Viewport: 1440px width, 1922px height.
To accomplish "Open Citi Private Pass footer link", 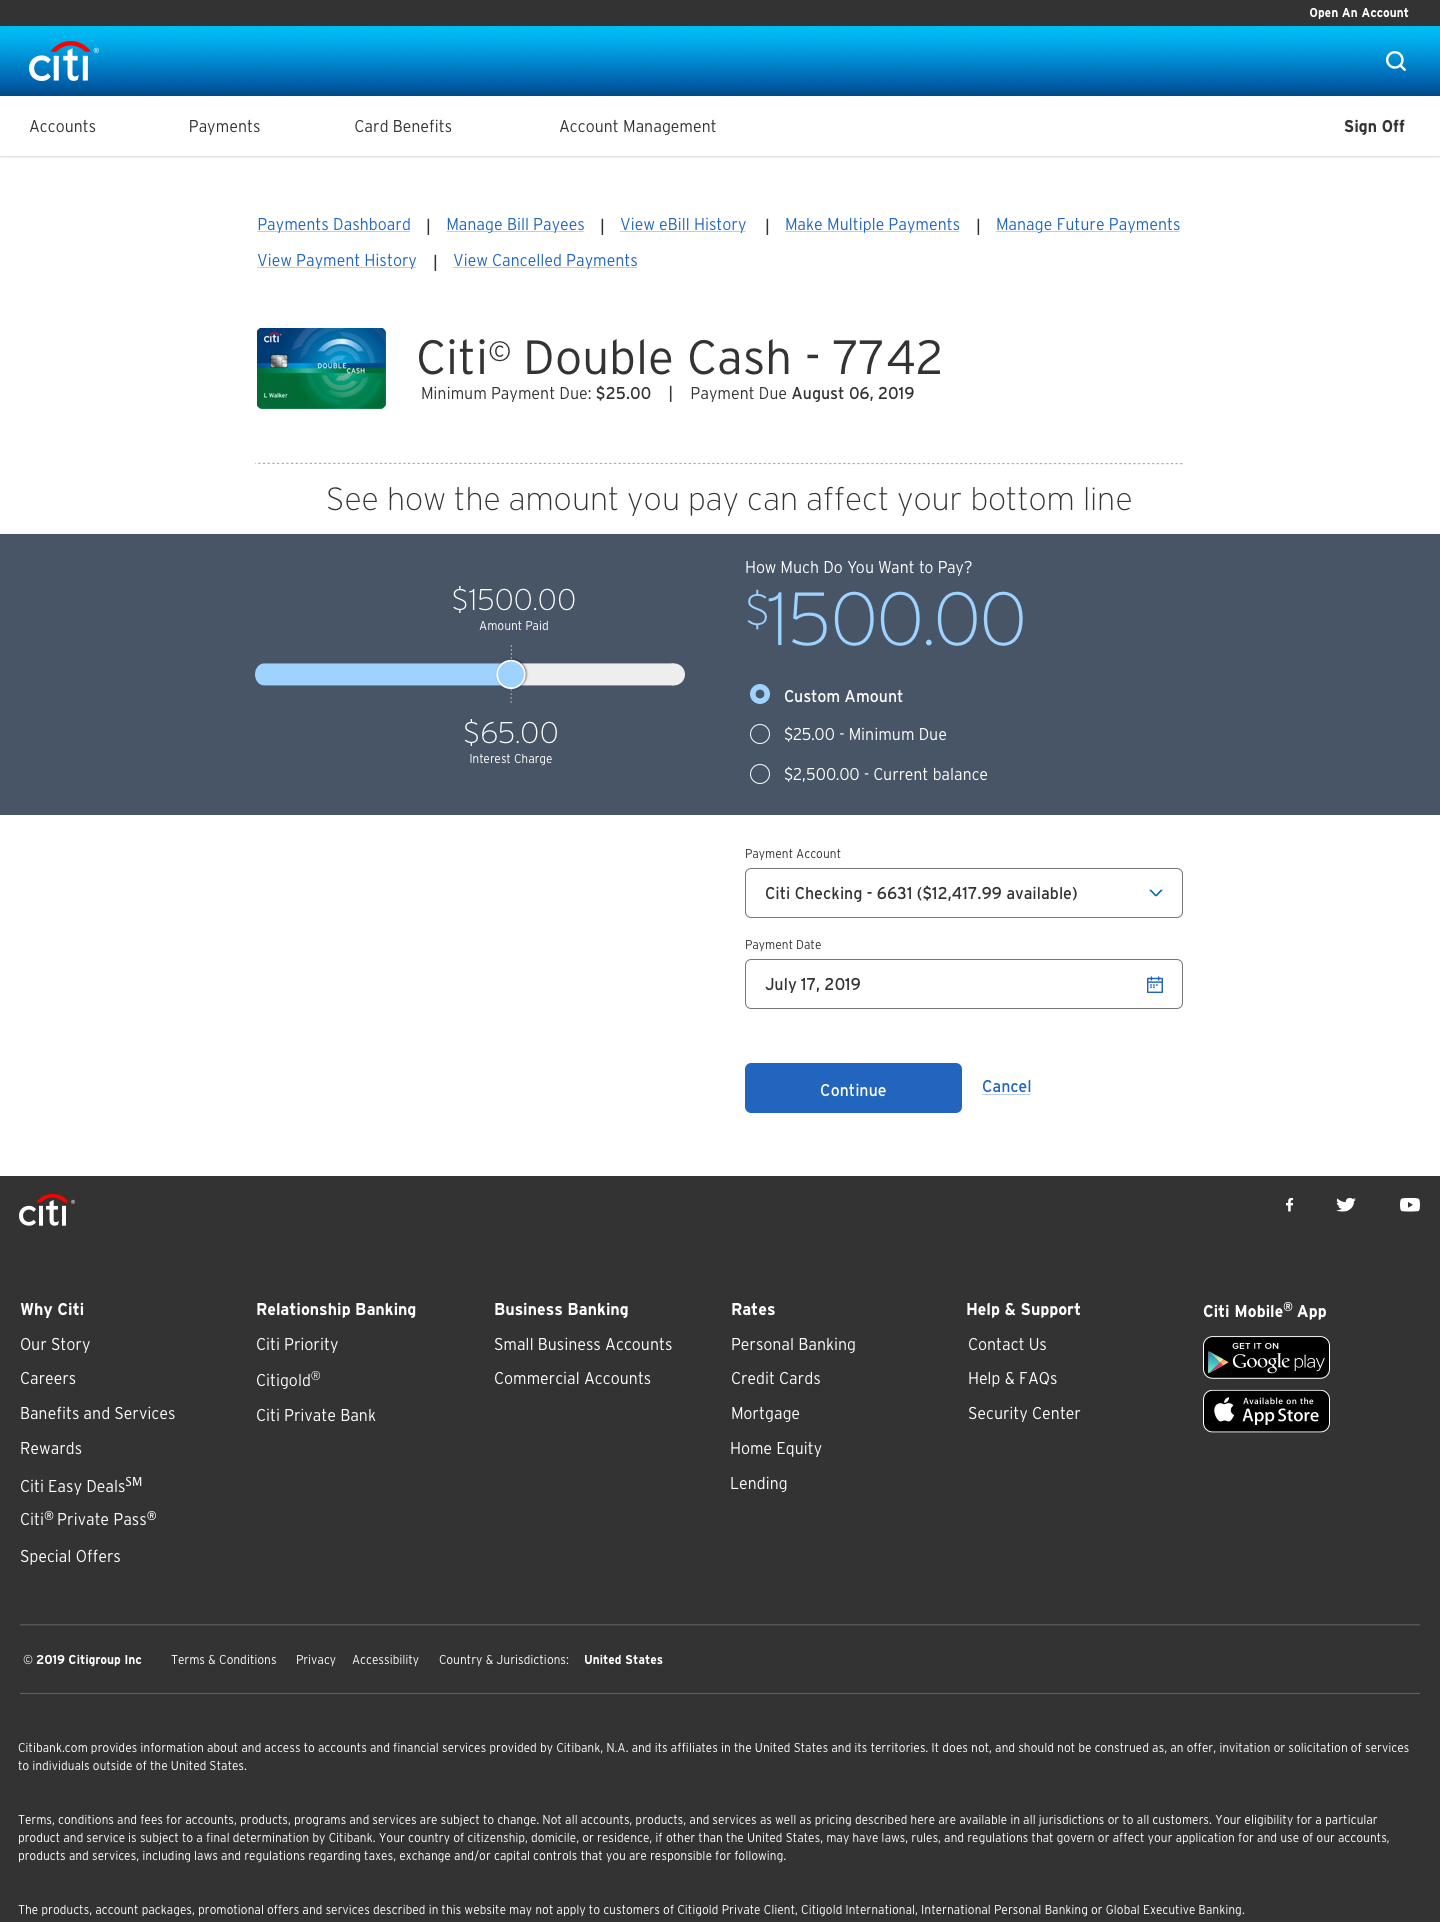I will (88, 1519).
